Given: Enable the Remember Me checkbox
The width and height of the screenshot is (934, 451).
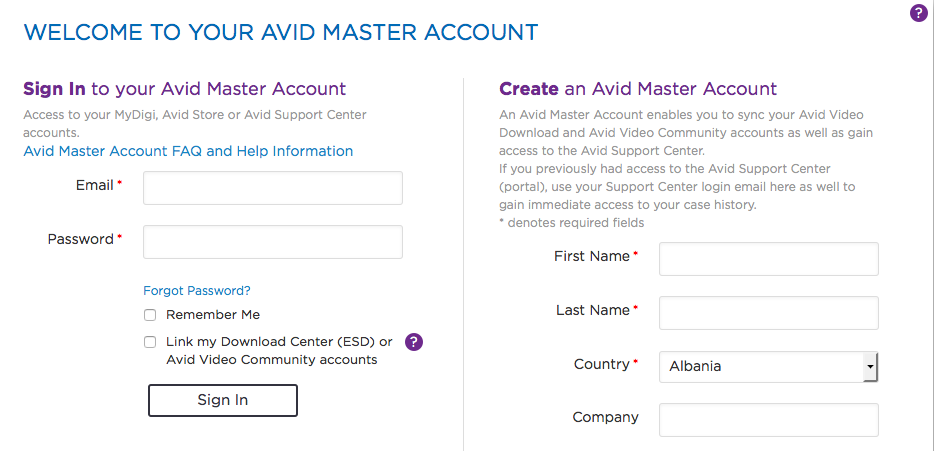Looking at the screenshot, I should coord(150,315).
